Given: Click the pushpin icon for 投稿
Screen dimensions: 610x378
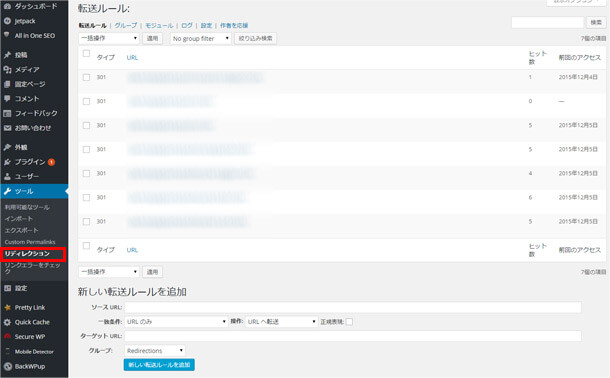Looking at the screenshot, I should click(7, 55).
